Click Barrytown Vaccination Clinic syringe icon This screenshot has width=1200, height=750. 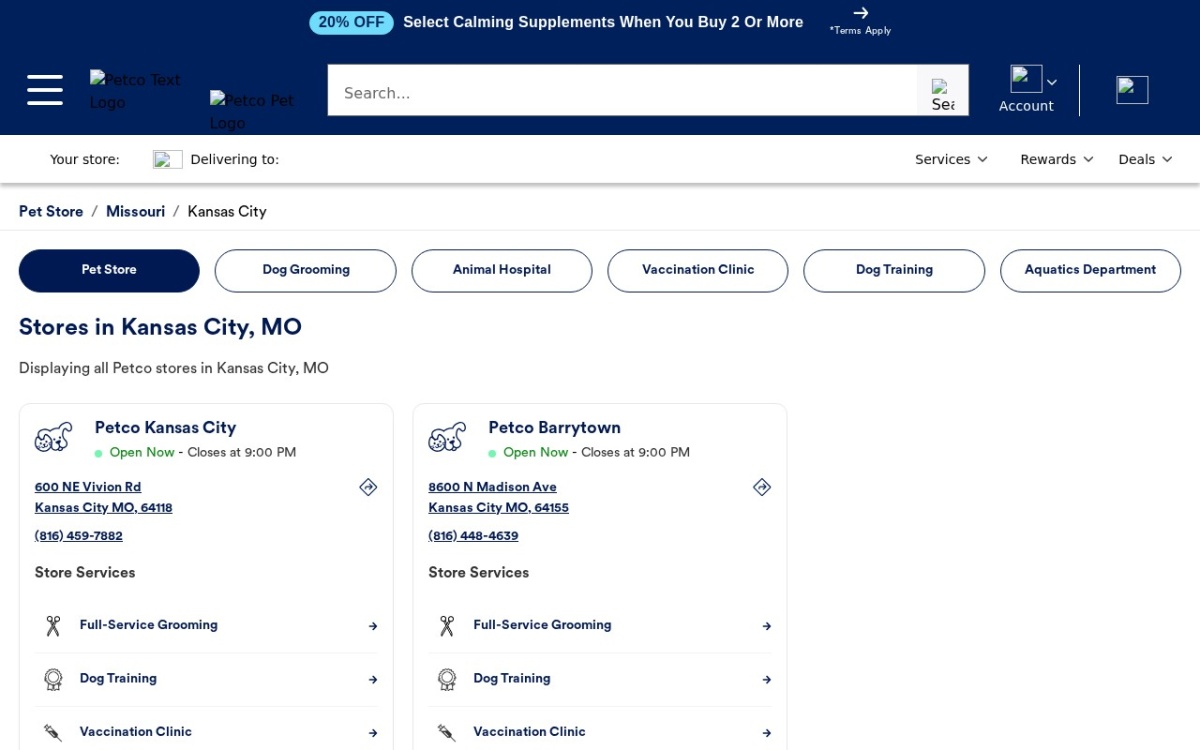[447, 732]
